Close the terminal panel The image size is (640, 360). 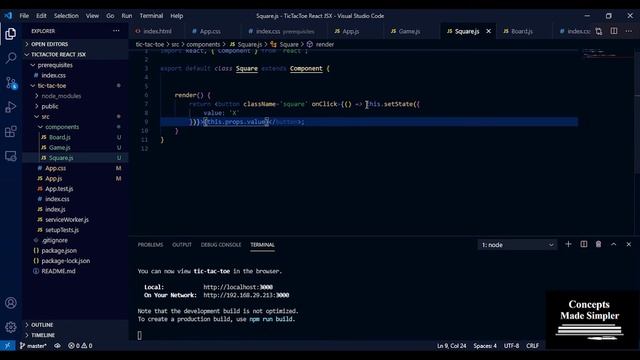pyautogui.click(x=629, y=244)
